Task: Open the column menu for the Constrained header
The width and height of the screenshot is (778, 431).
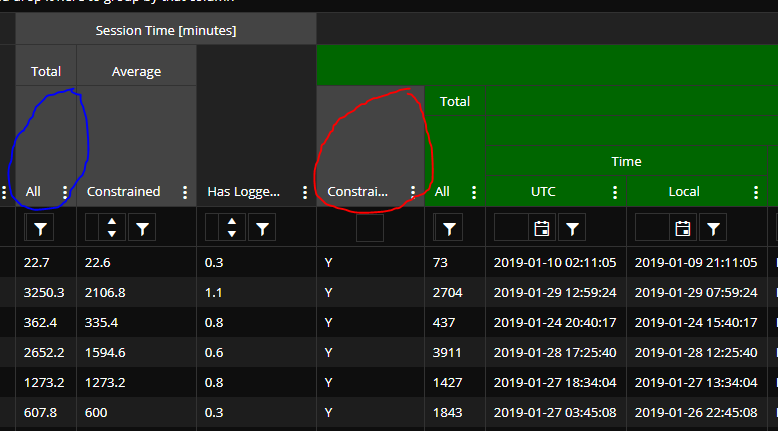Action: click(x=185, y=192)
